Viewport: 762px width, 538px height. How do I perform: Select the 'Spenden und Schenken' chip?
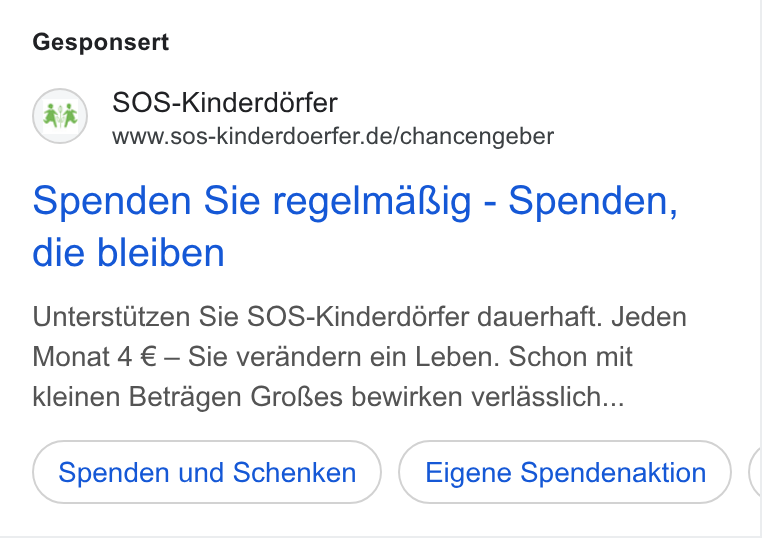207,472
